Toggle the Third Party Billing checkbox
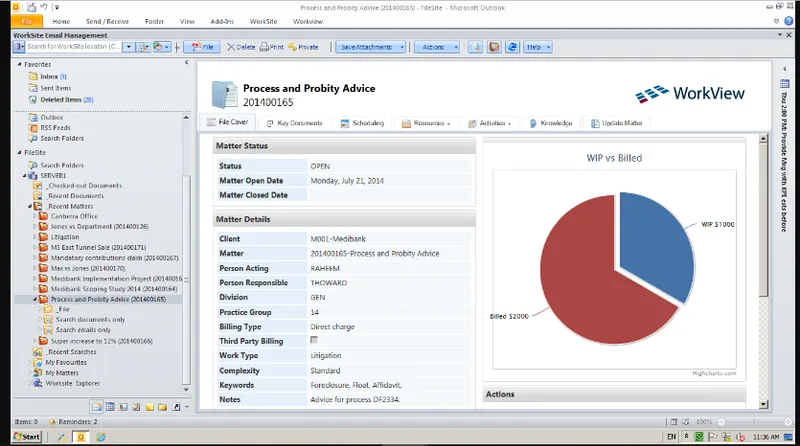This screenshot has height=446, width=800. pos(314,340)
